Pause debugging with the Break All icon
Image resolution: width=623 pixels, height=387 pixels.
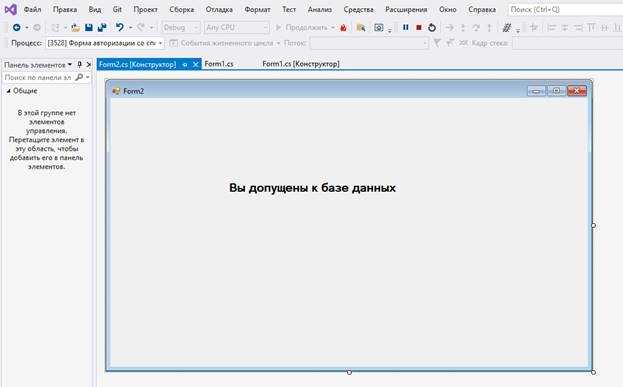(x=405, y=27)
